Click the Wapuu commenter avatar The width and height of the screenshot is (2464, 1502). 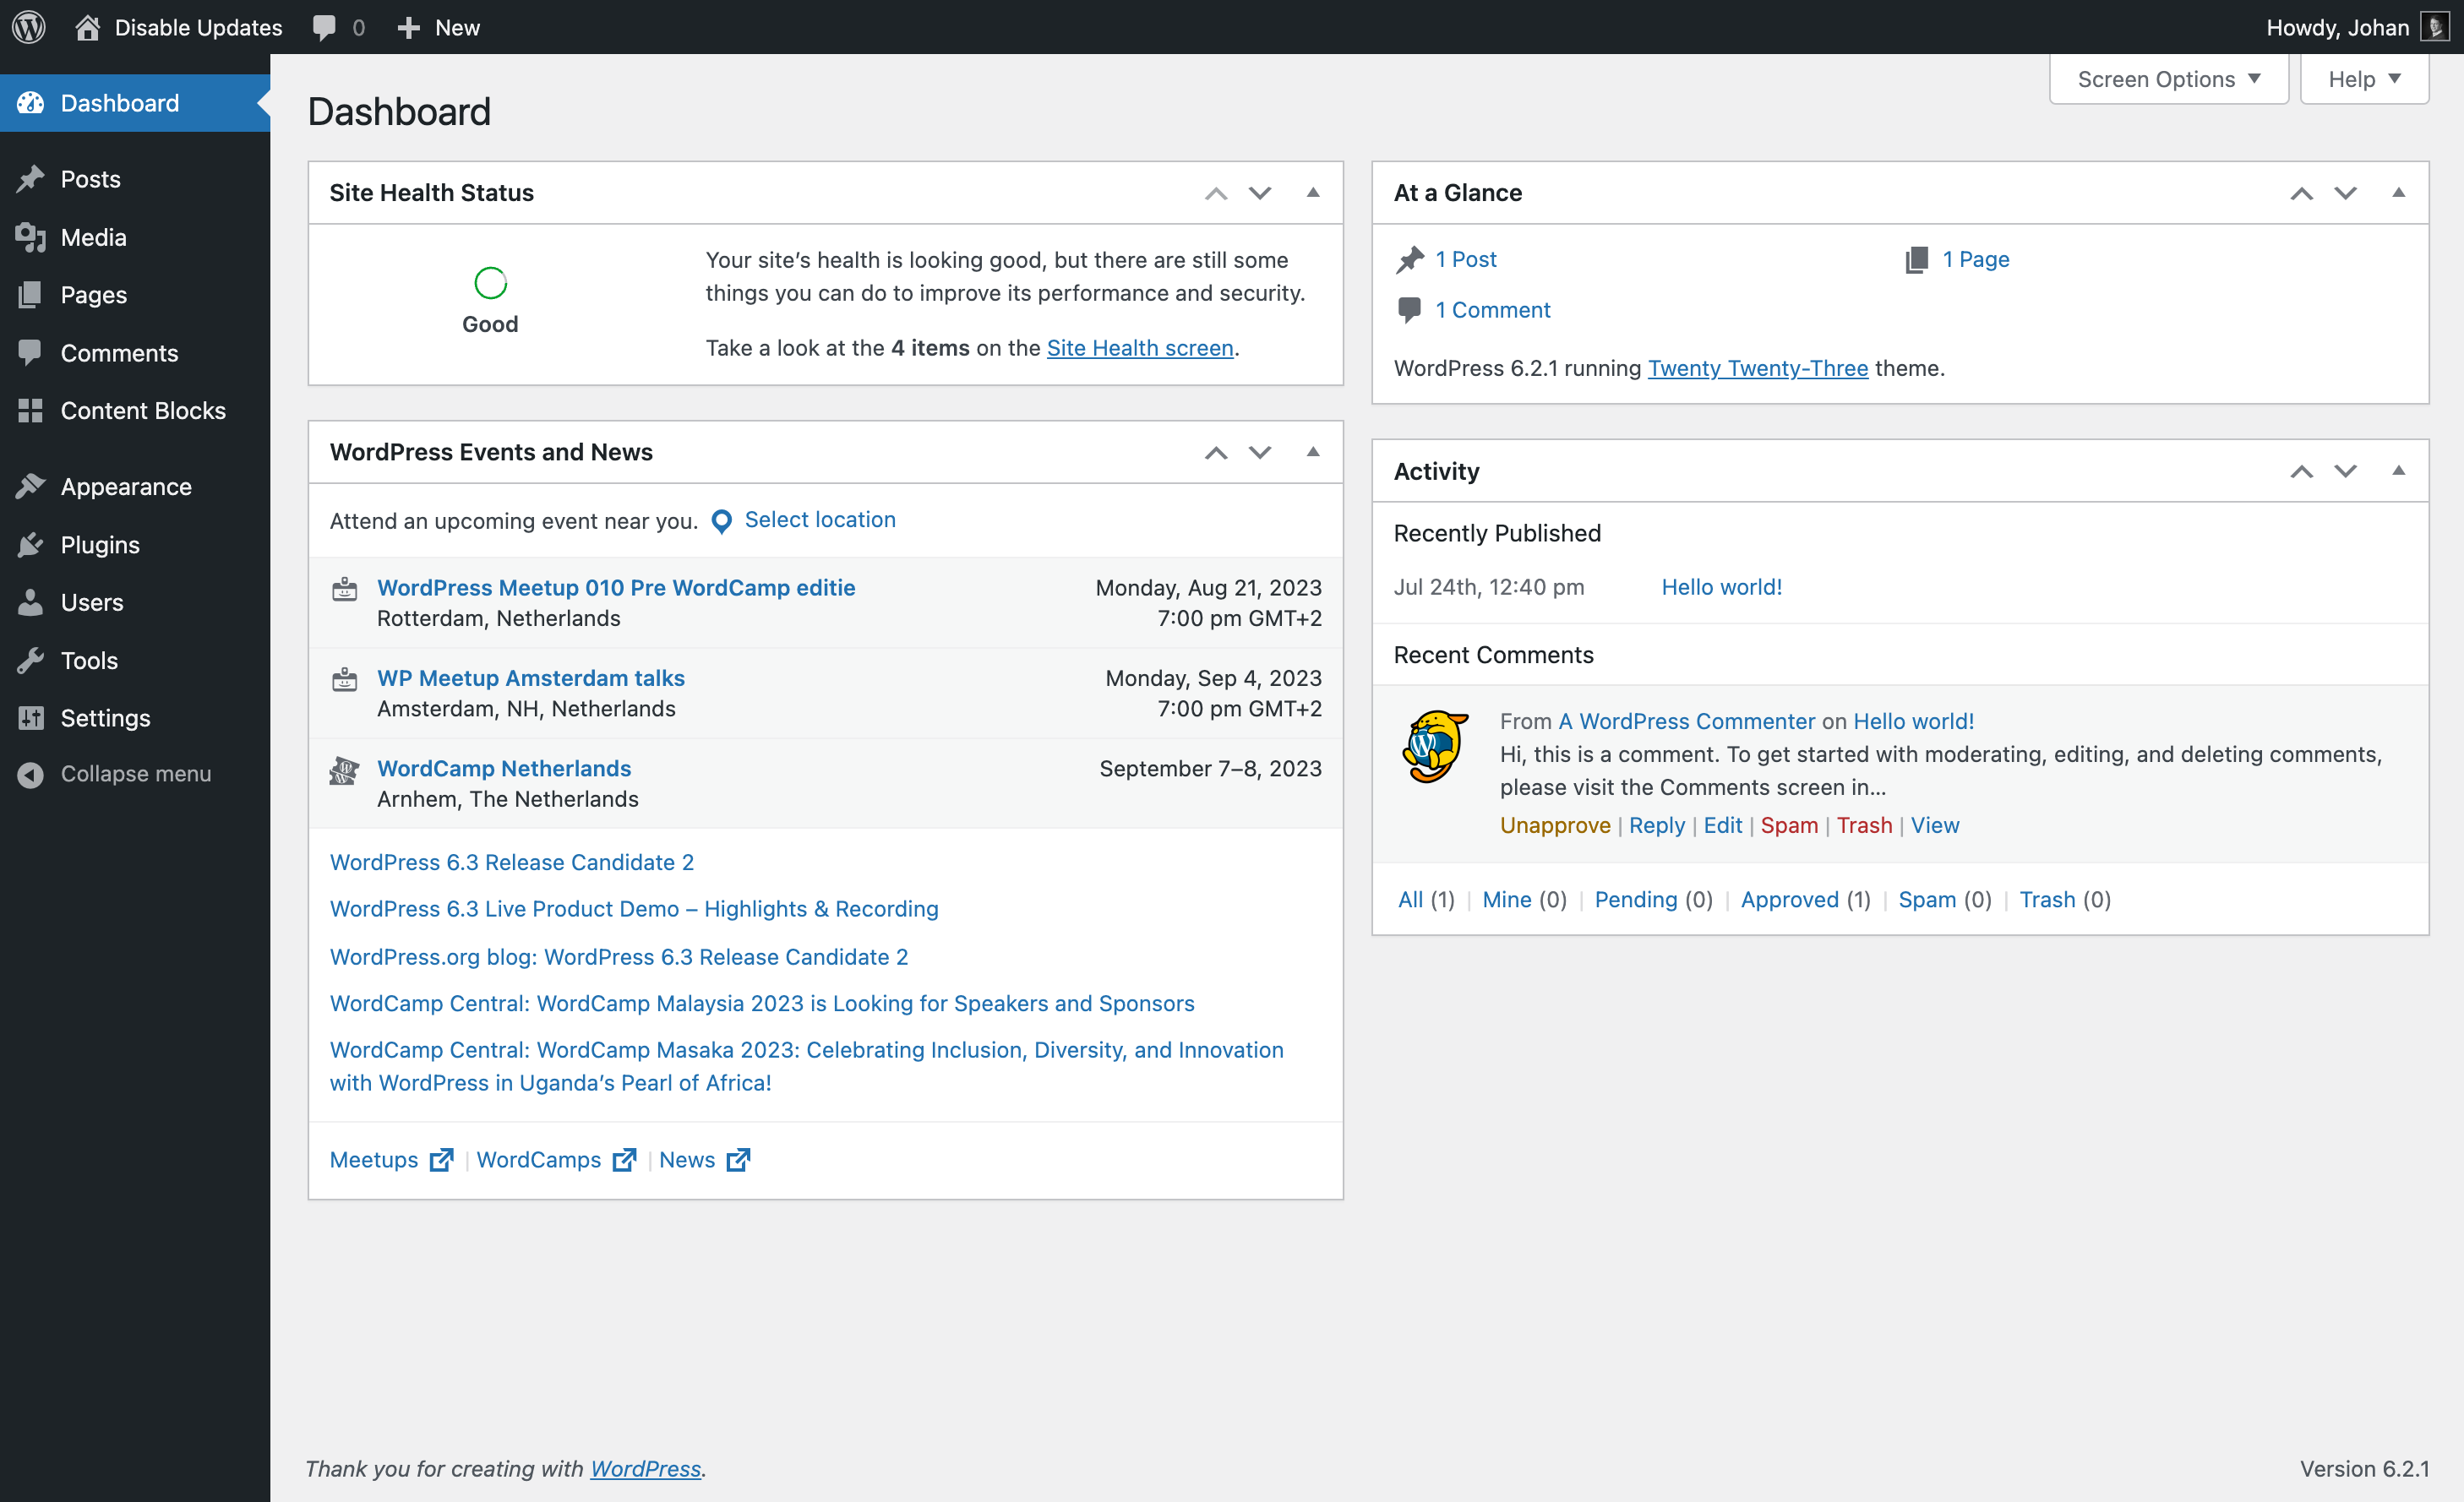click(x=1435, y=746)
